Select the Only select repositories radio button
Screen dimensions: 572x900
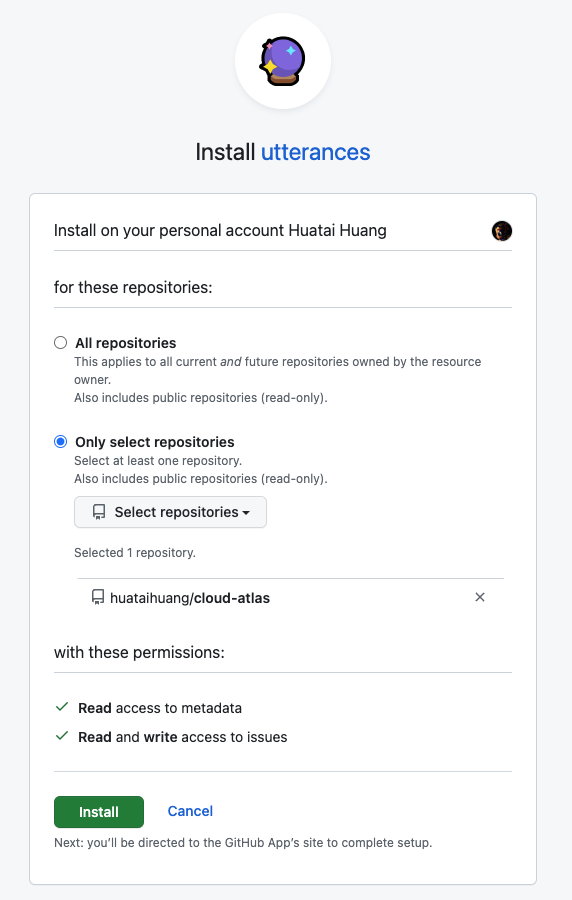pos(60,441)
